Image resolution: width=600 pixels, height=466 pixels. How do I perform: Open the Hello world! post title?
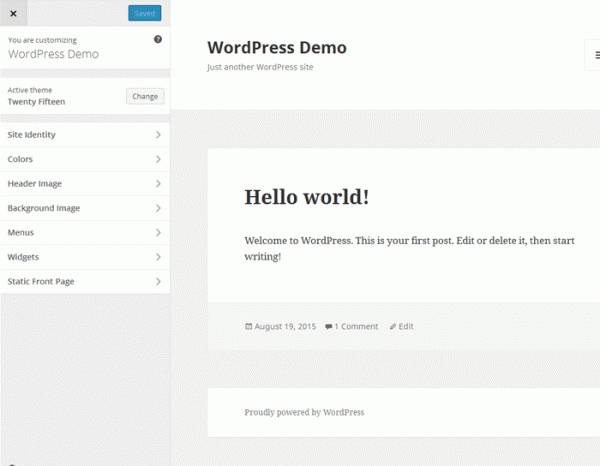pos(306,196)
